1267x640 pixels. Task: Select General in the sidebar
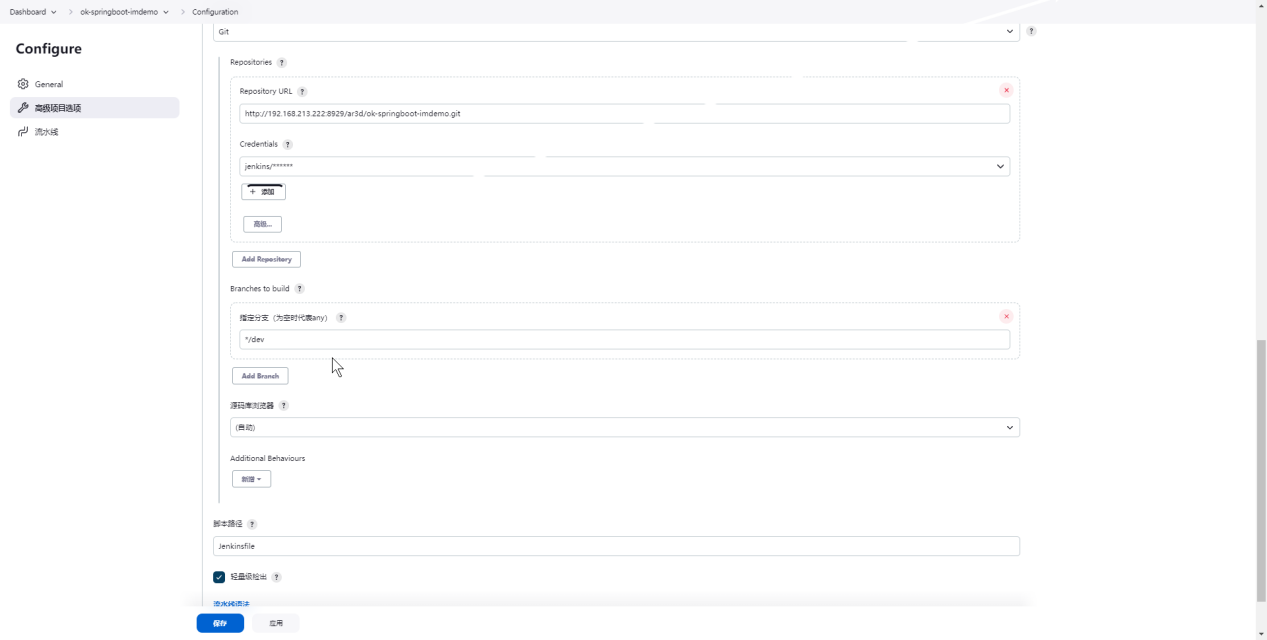[49, 85]
